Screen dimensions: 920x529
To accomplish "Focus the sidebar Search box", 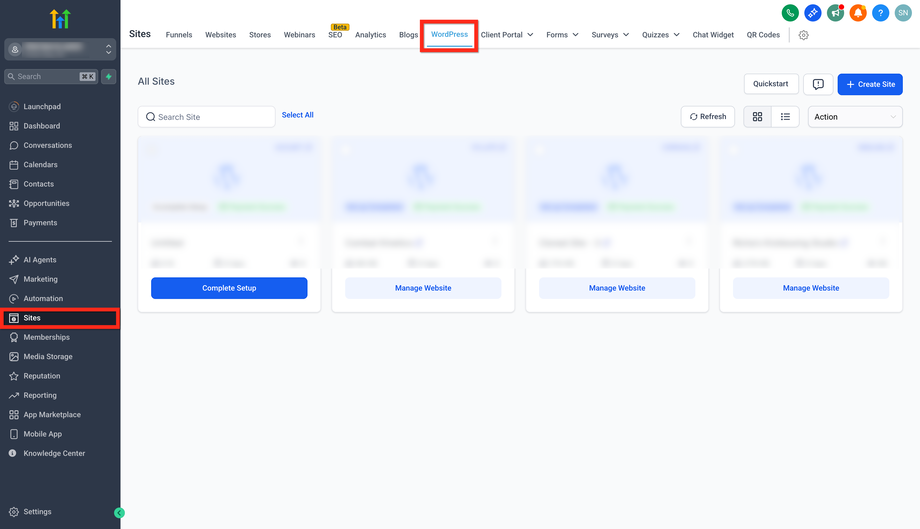I will 51,76.
